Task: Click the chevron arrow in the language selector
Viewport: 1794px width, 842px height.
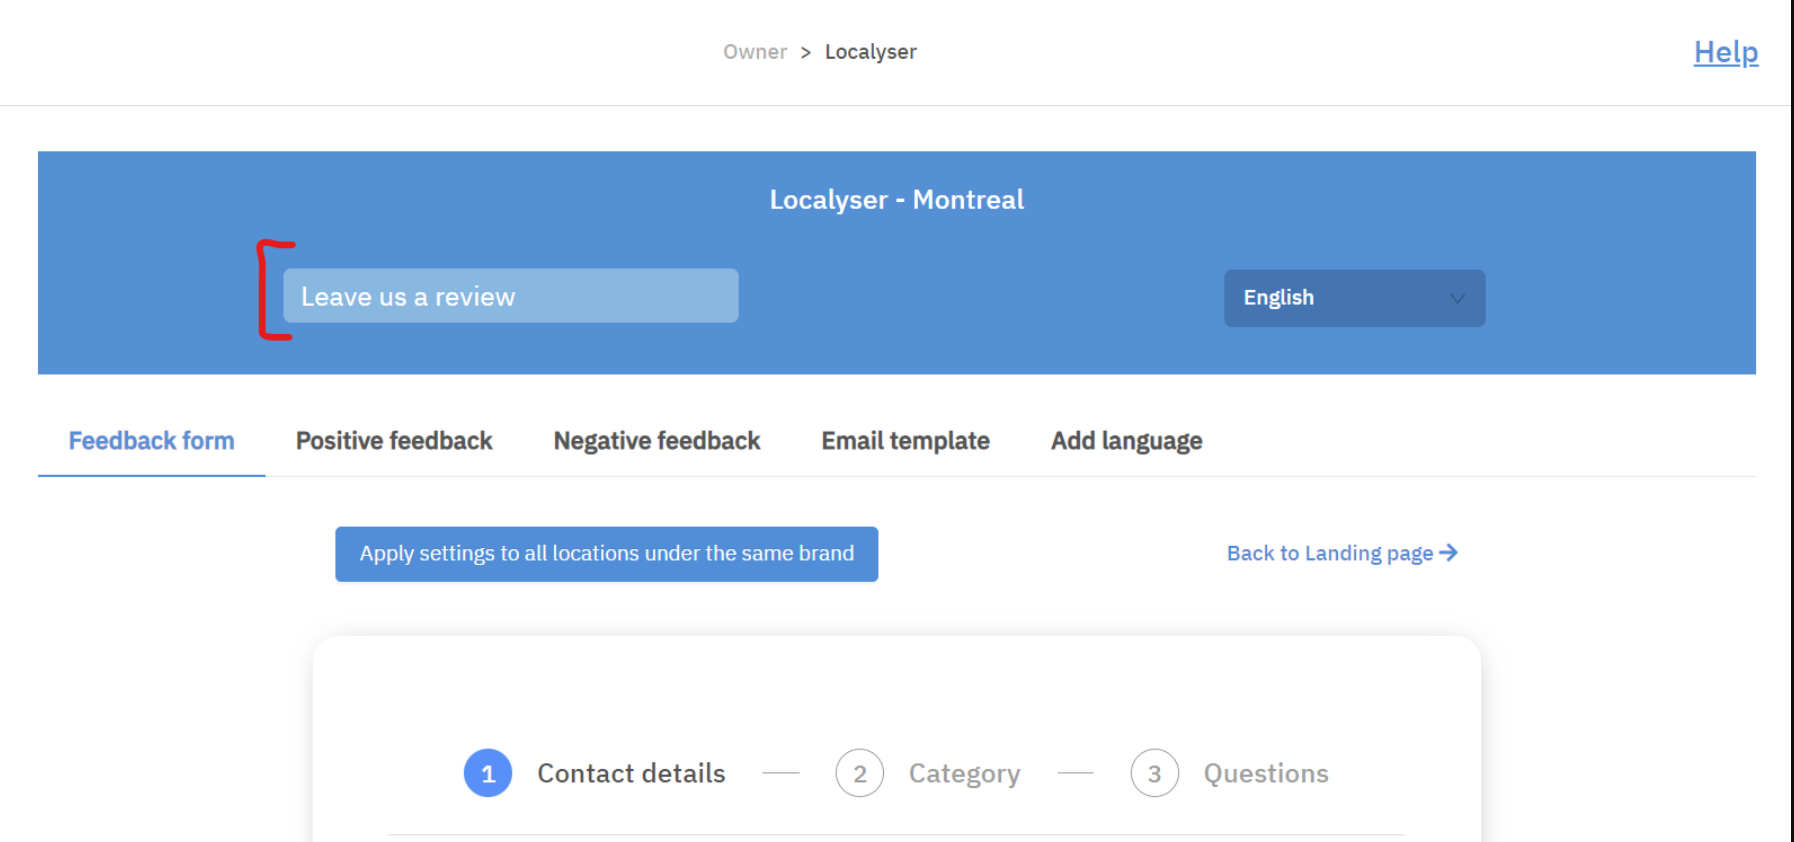Action: click(1457, 298)
